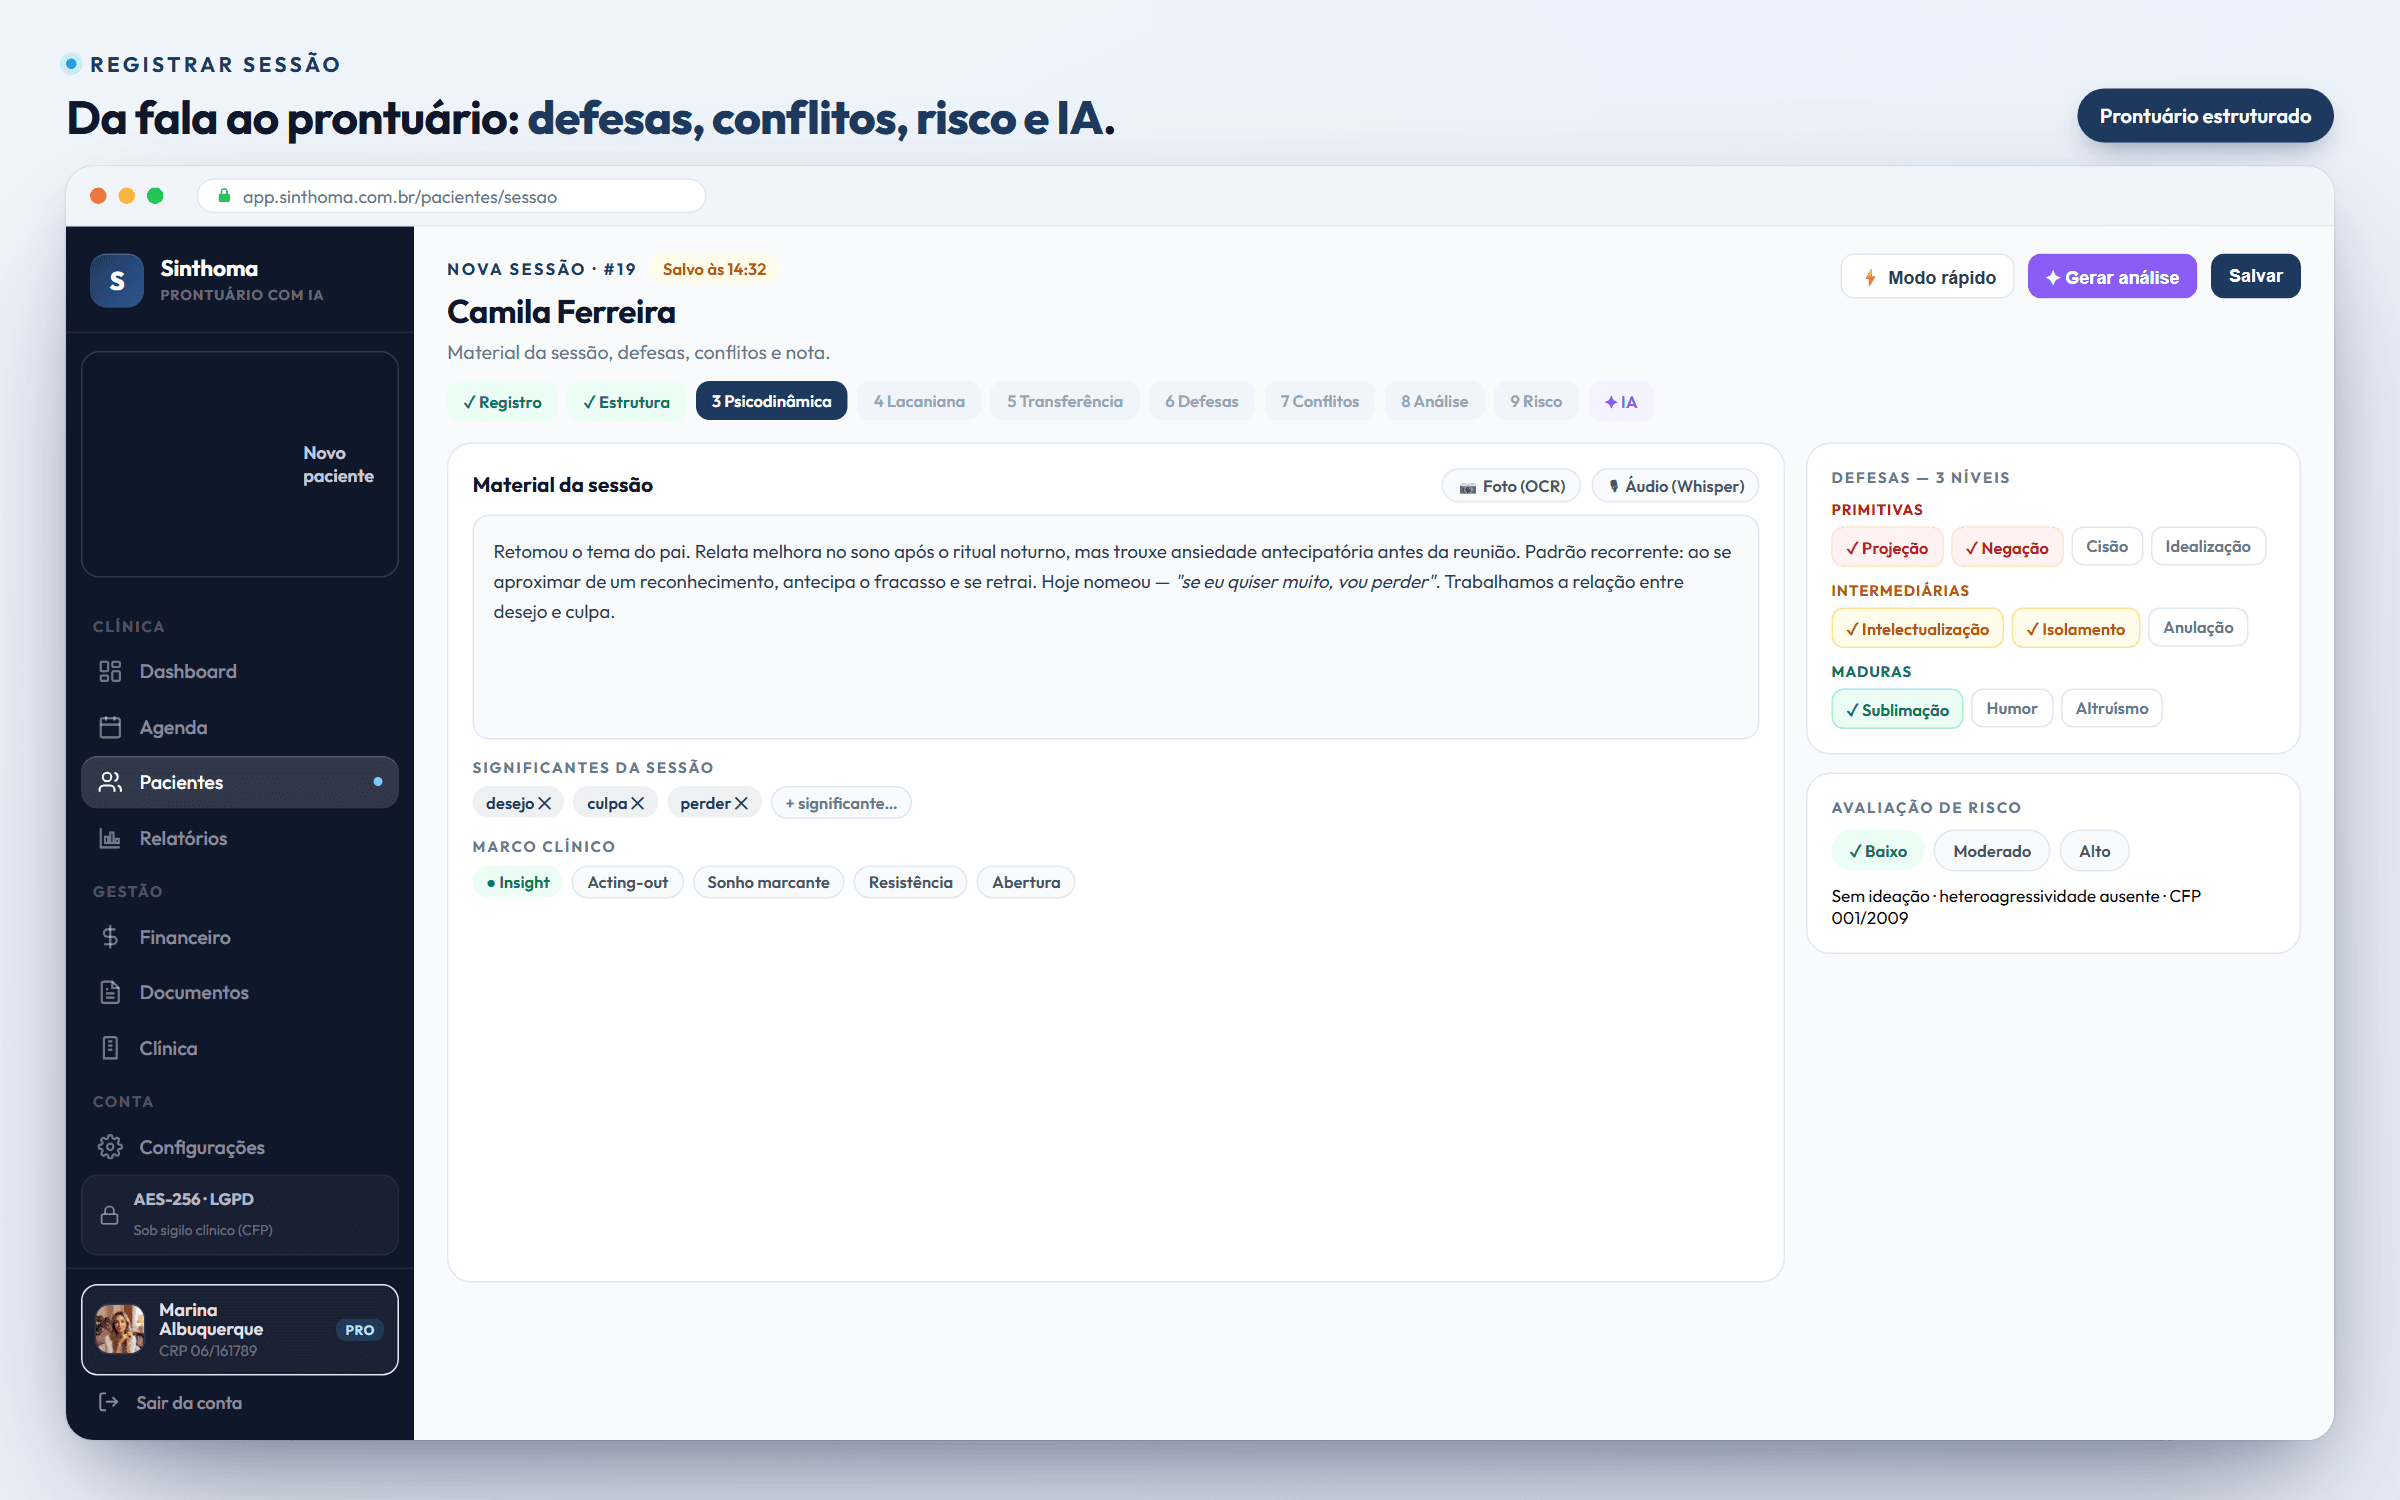Select the Acting-out marco clínico chip
2400x1500 pixels.
pyautogui.click(x=628, y=882)
